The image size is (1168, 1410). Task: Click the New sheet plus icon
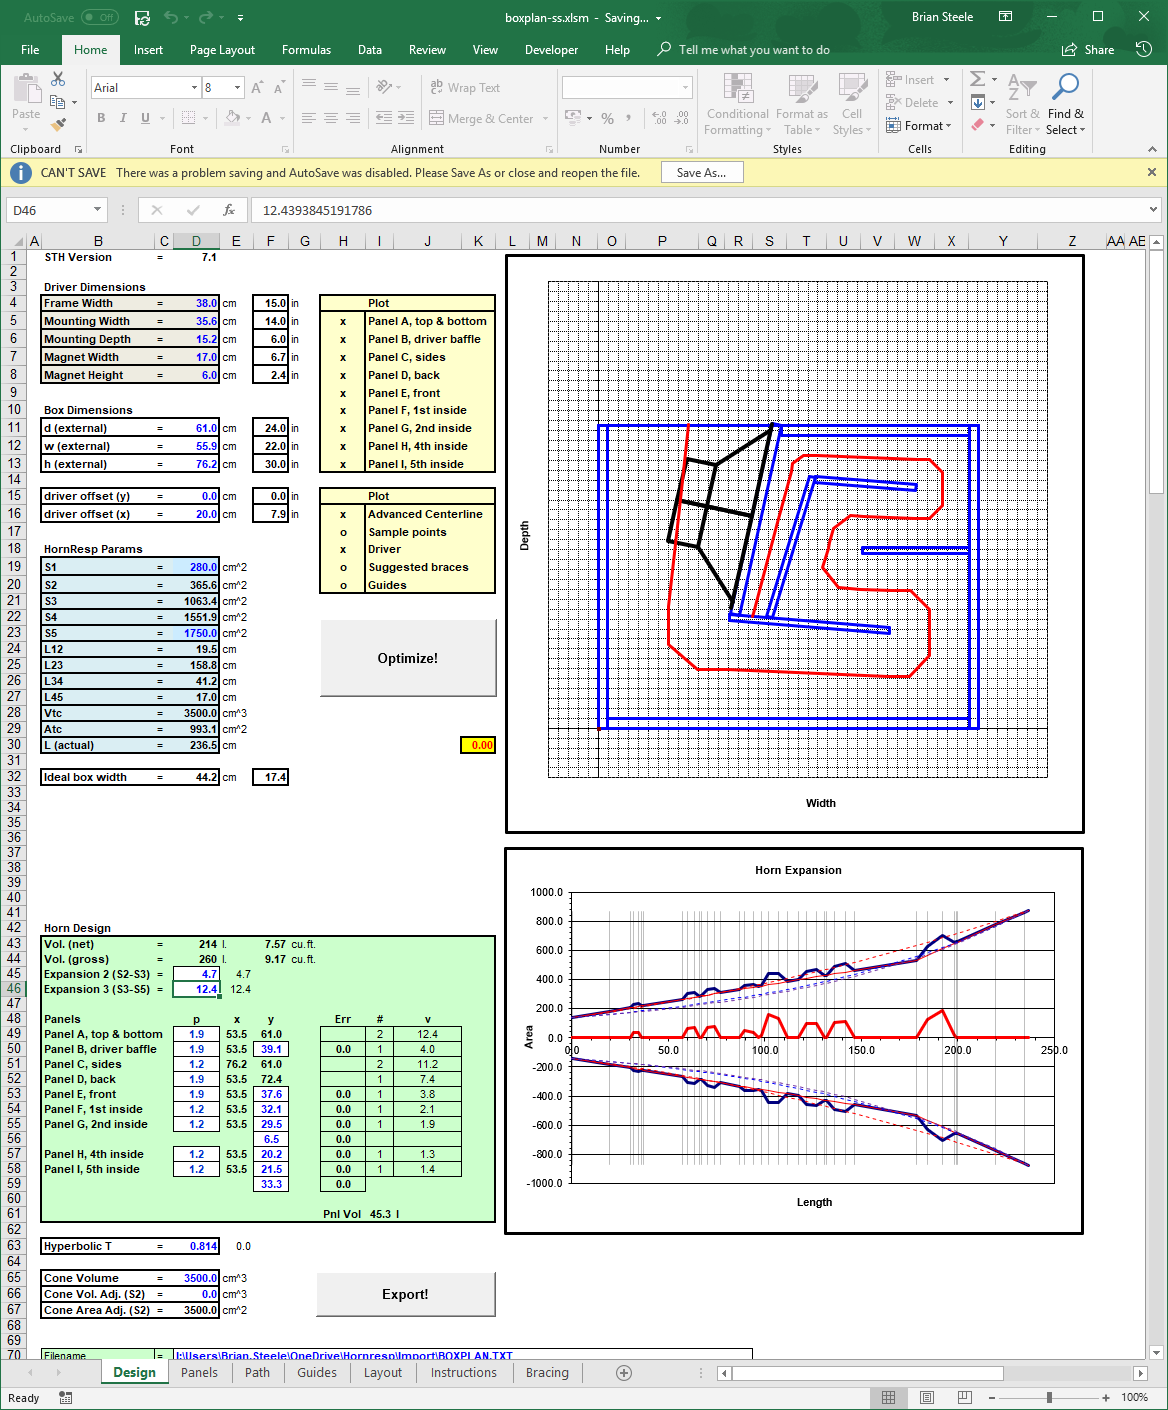(624, 1373)
